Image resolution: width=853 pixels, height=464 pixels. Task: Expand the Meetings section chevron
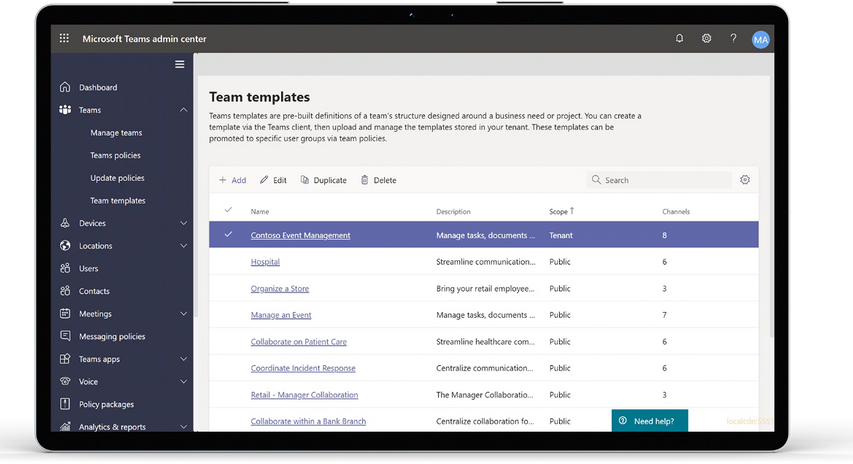[183, 314]
